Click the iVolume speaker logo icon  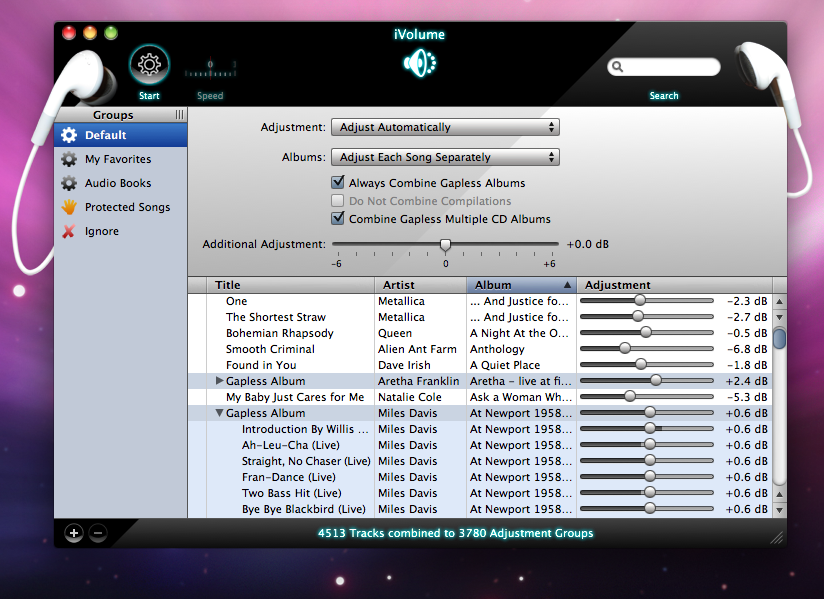(418, 64)
